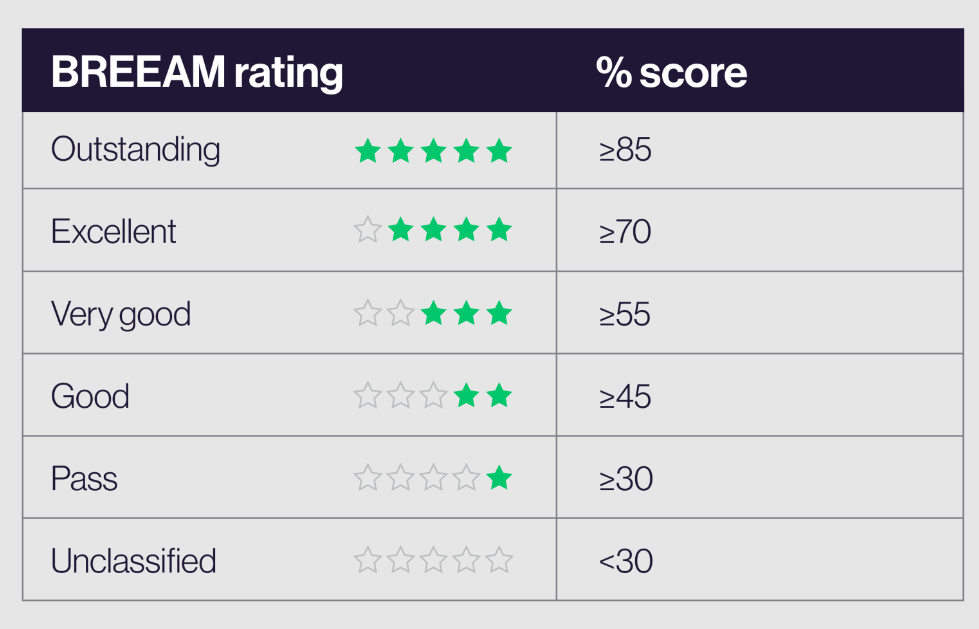Select the Outstanding rating label

pyautogui.click(x=135, y=150)
